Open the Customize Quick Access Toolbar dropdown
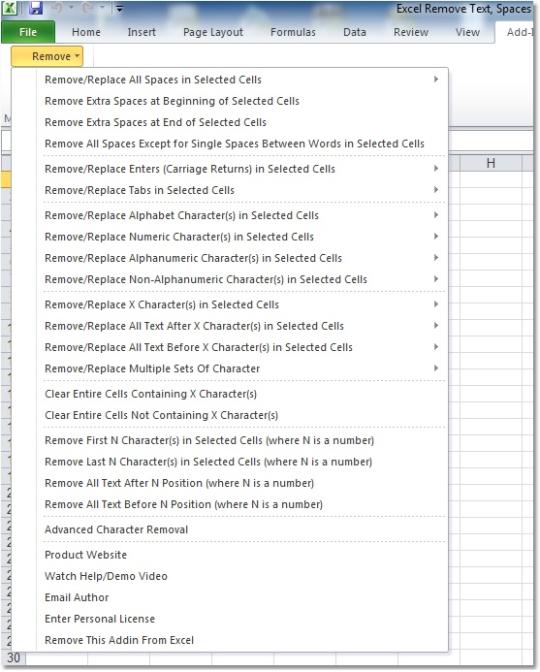540x672 pixels. [x=120, y=9]
